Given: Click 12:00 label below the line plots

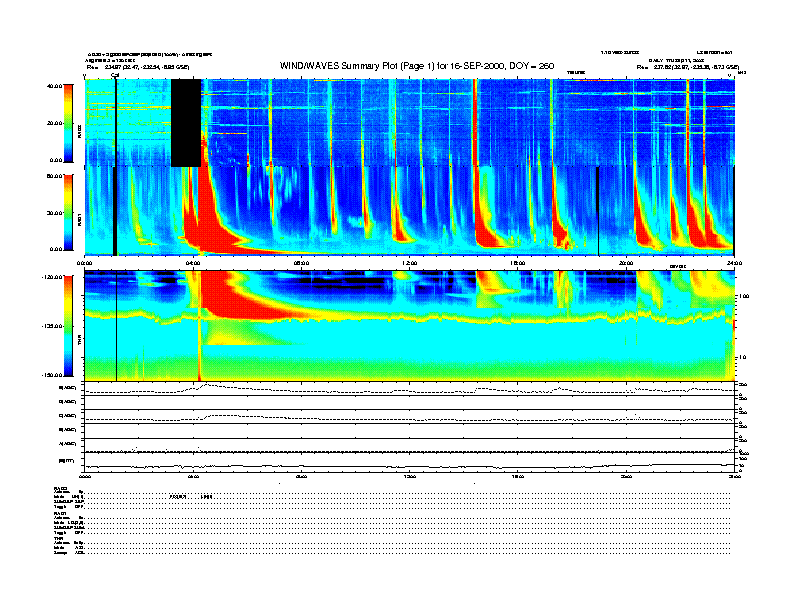Looking at the screenshot, I should coord(410,476).
